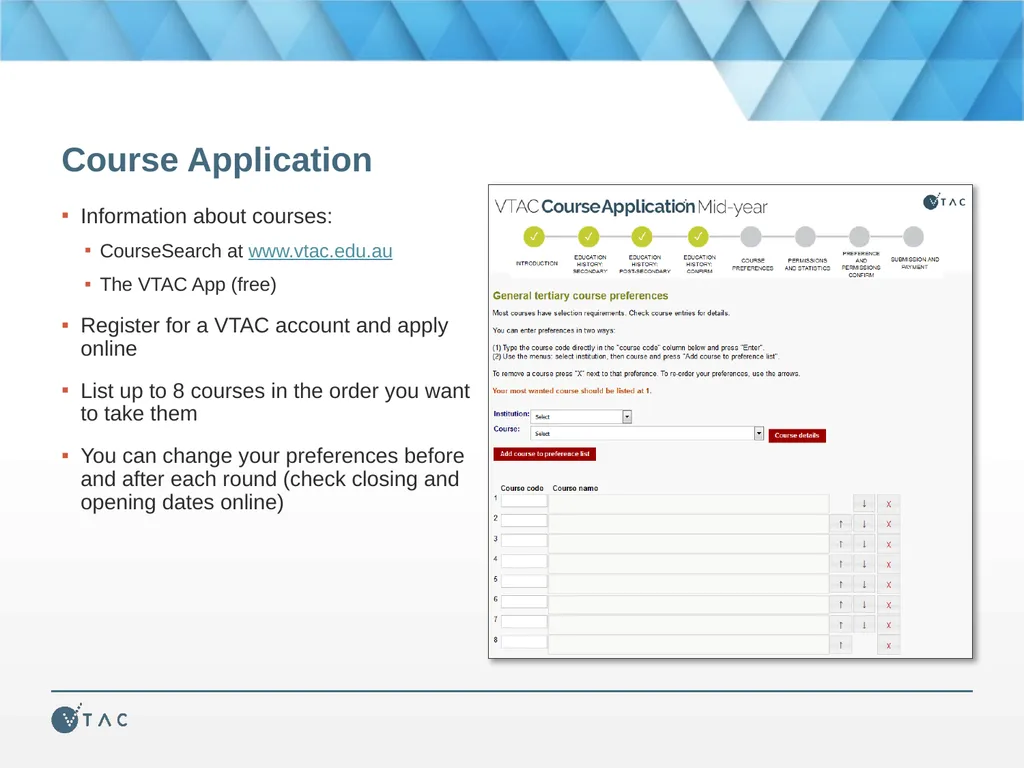
Task: Click course code field for preference 3
Action: pyautogui.click(x=524, y=541)
